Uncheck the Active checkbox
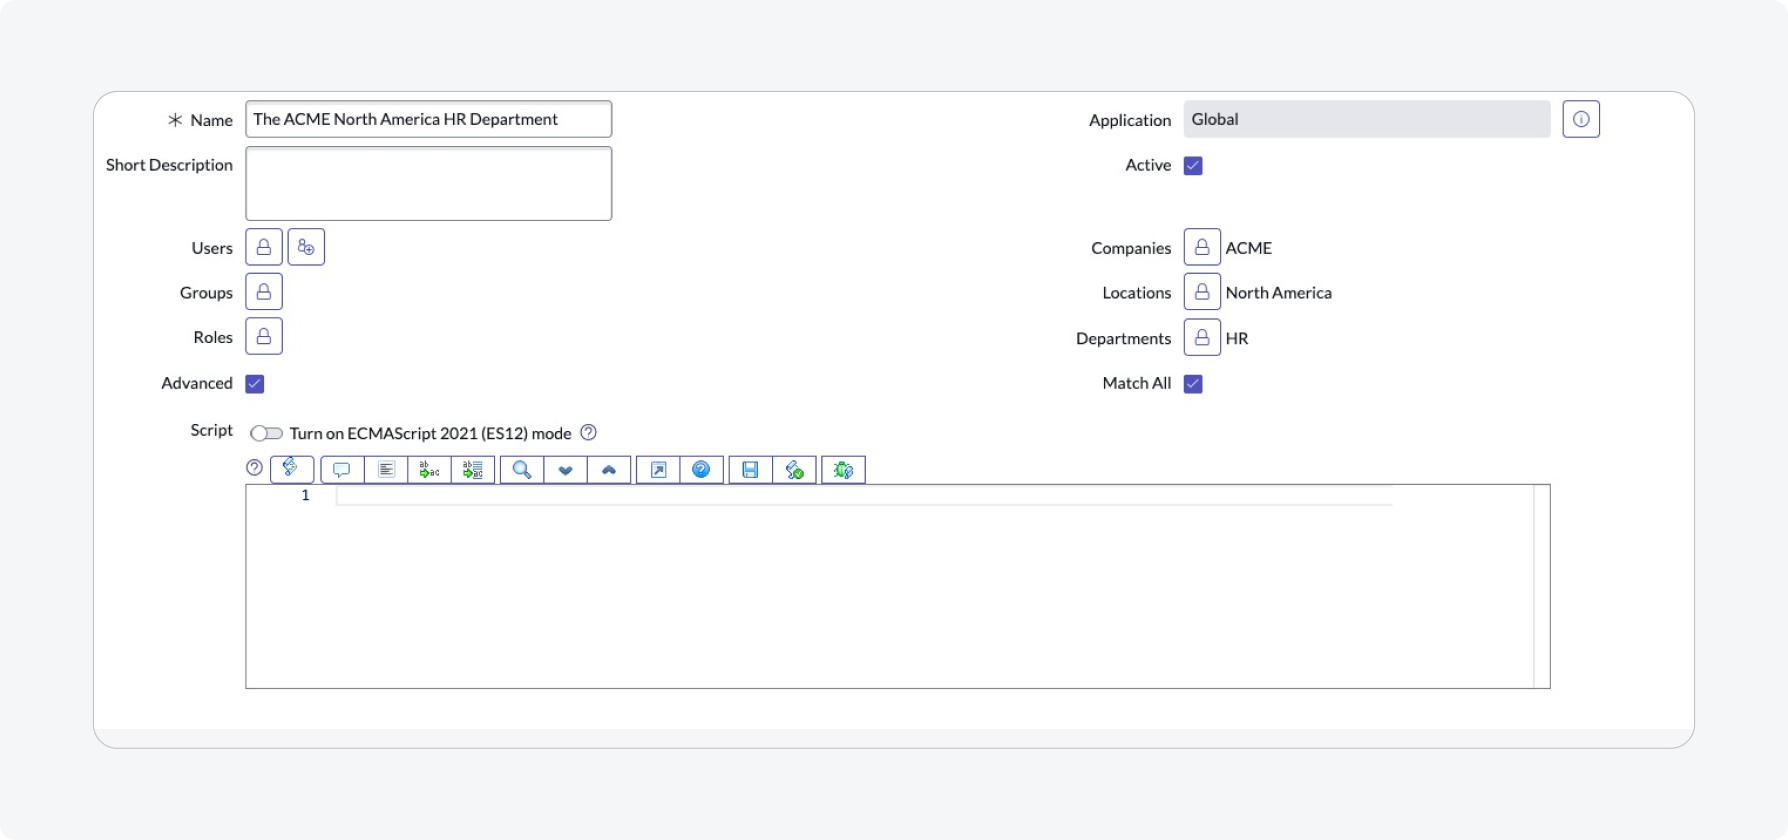 point(1193,166)
